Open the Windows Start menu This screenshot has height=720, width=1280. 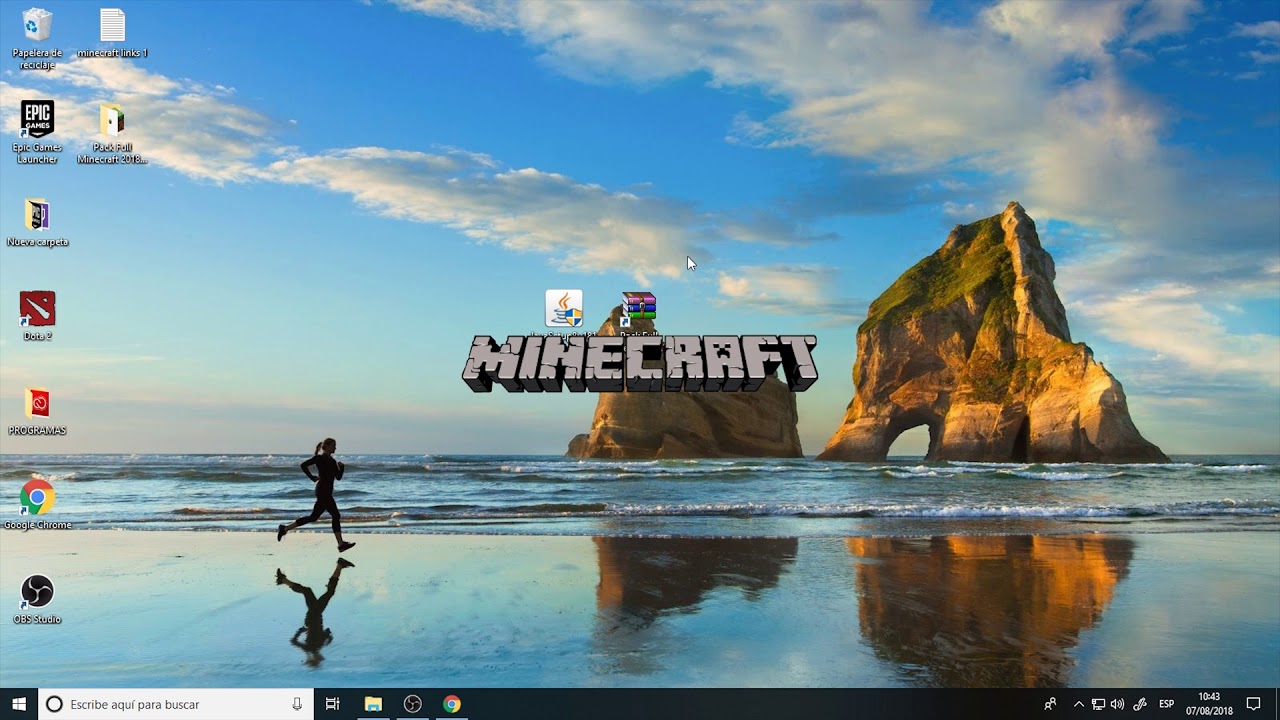18,704
